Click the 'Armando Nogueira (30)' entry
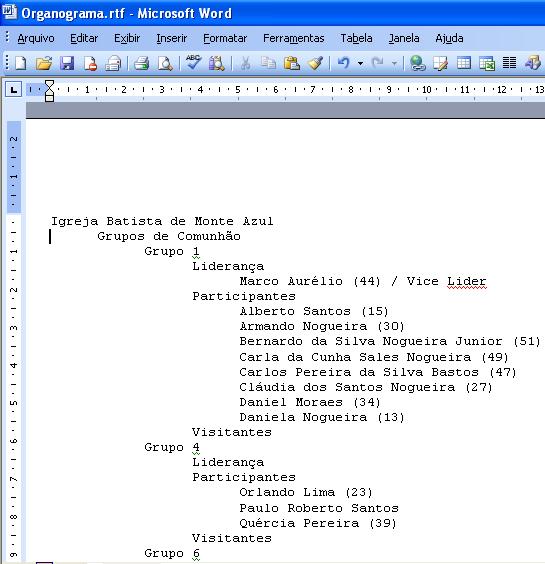 [322, 326]
